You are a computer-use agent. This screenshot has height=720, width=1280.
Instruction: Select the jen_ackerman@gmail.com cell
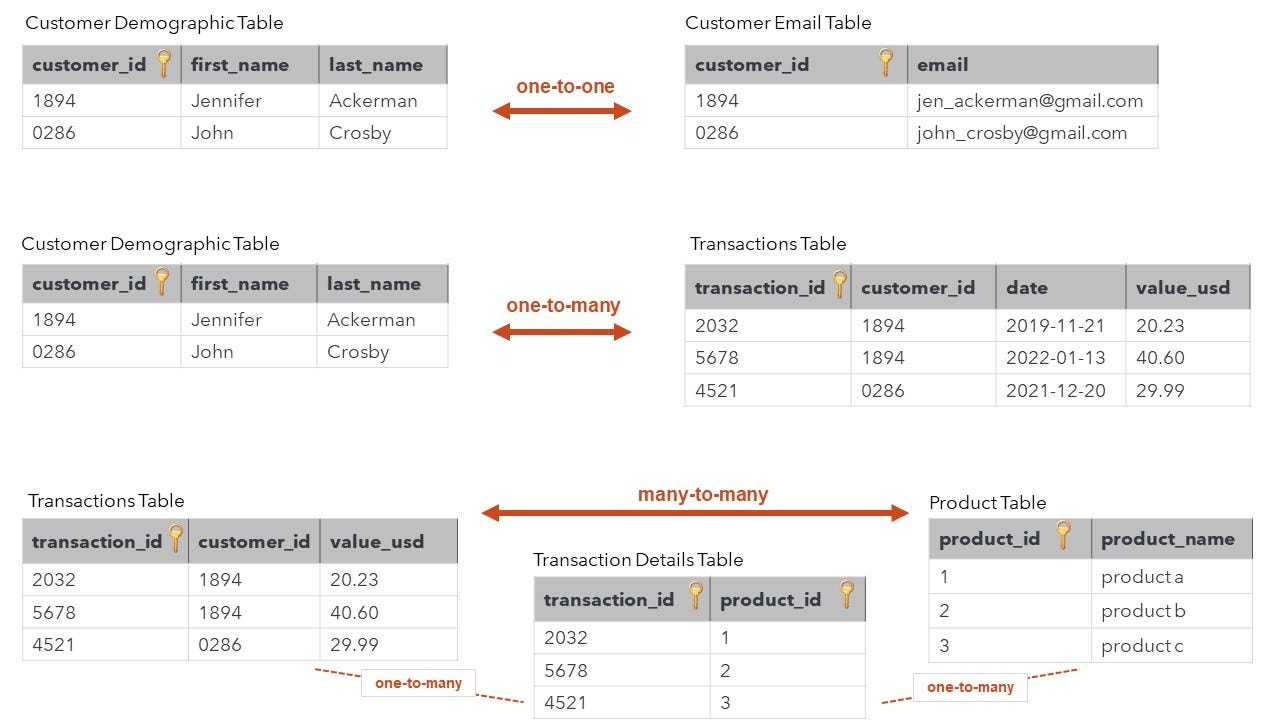pyautogui.click(x=1033, y=100)
